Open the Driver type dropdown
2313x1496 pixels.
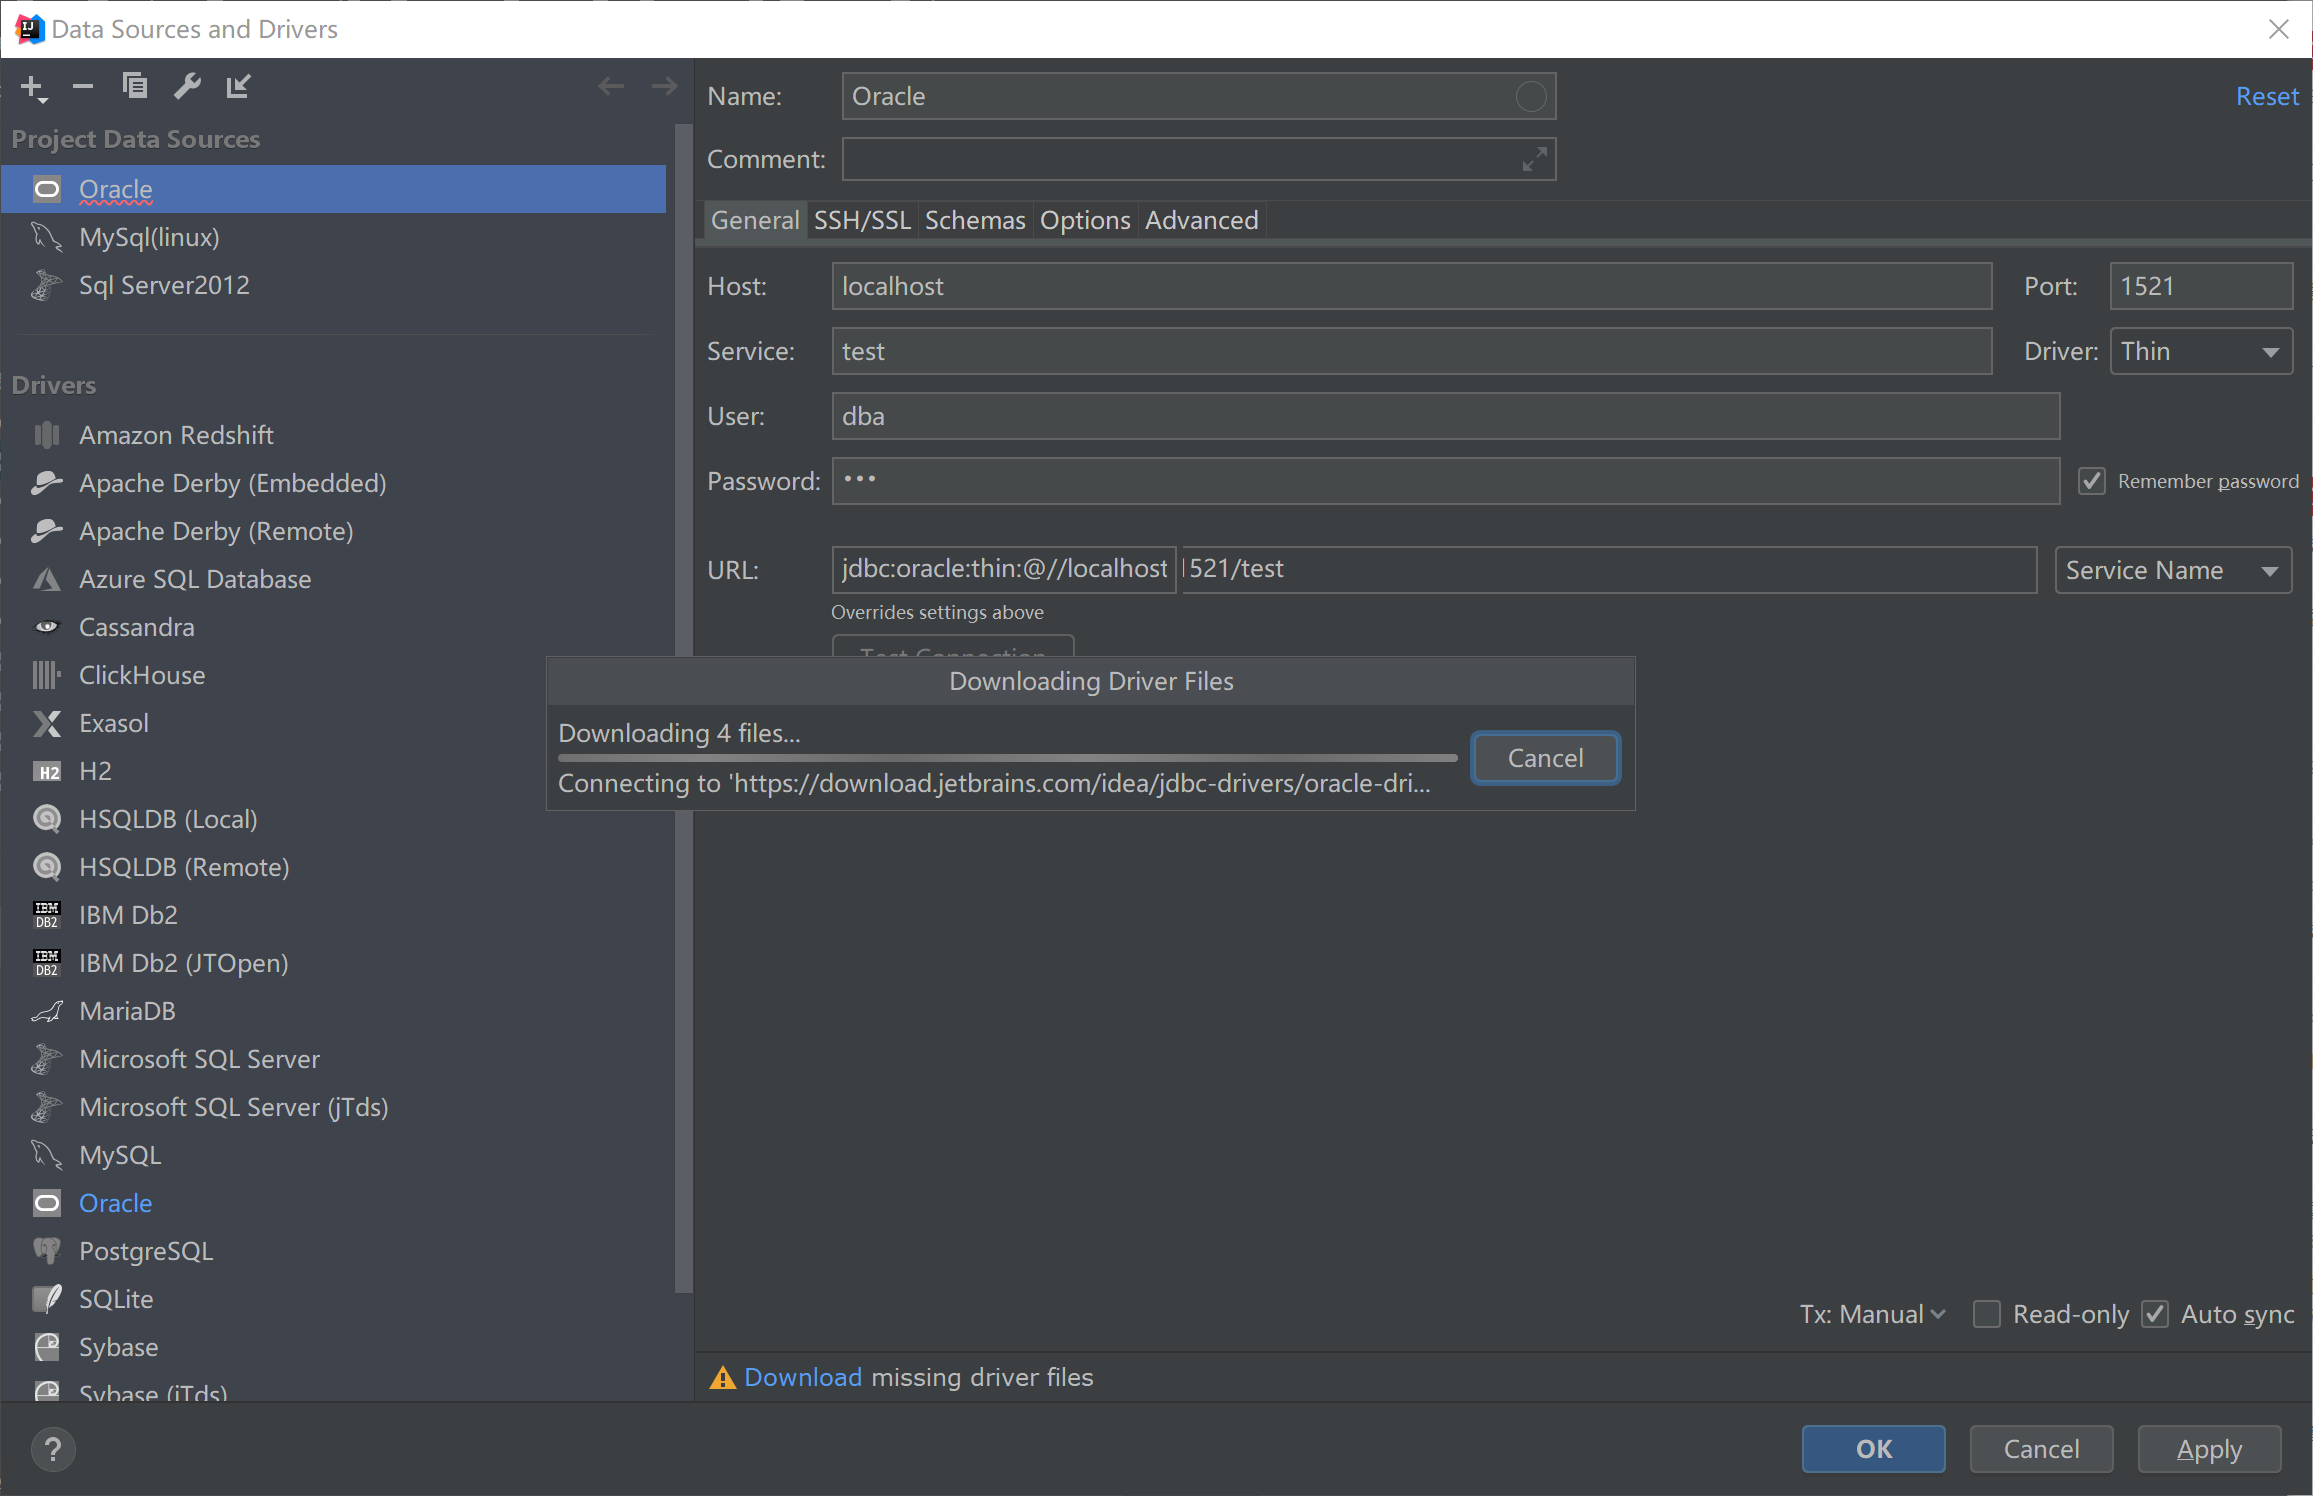tap(2200, 351)
